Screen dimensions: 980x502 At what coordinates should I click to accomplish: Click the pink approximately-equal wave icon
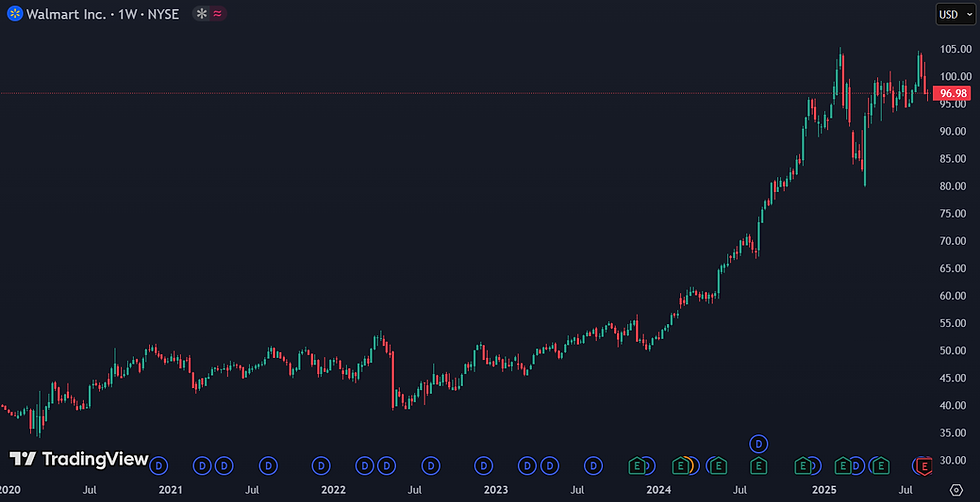[x=218, y=13]
